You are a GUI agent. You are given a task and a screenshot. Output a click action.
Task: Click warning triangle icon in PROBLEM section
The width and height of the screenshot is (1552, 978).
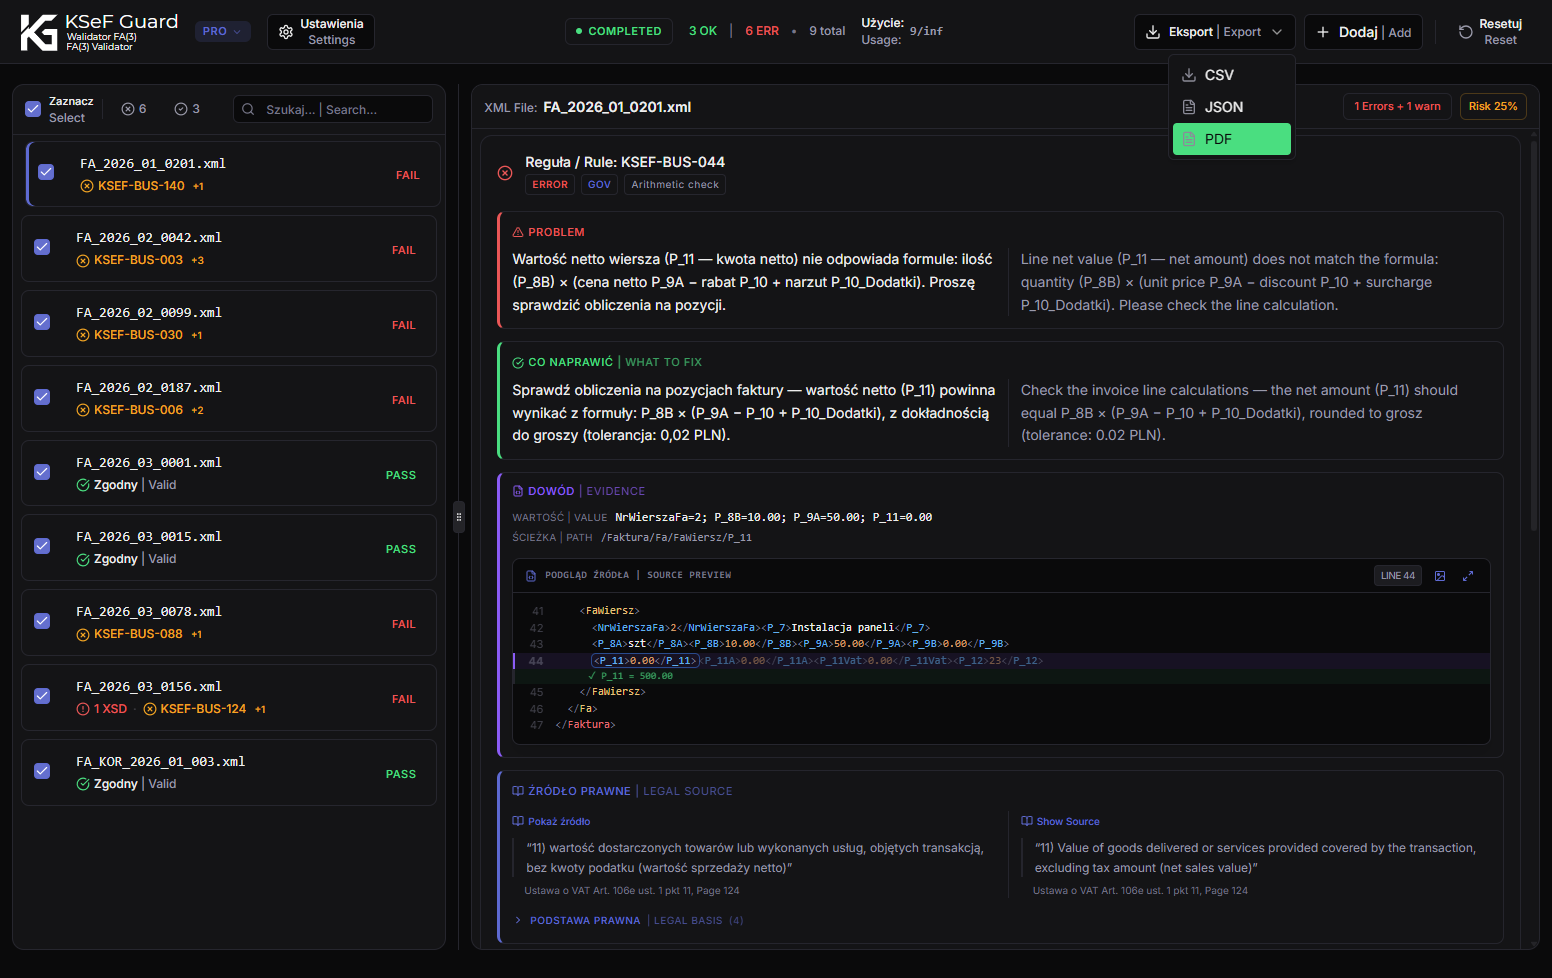[x=518, y=232]
